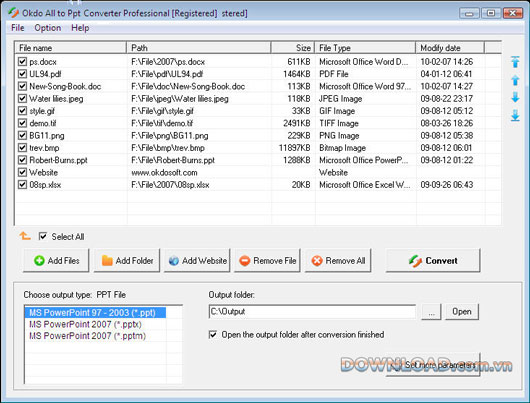This screenshot has height=403, width=530.
Task: Click the PDF File type cell
Action: [x=334, y=74]
